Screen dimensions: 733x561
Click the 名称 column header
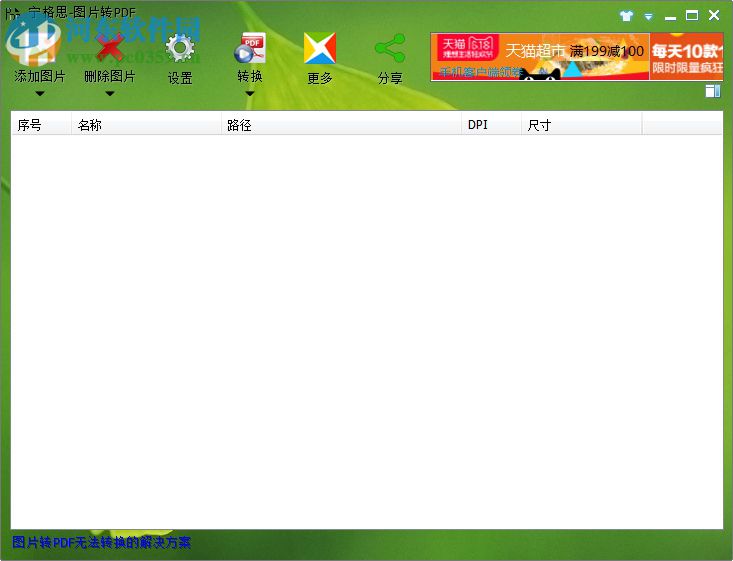coord(146,125)
